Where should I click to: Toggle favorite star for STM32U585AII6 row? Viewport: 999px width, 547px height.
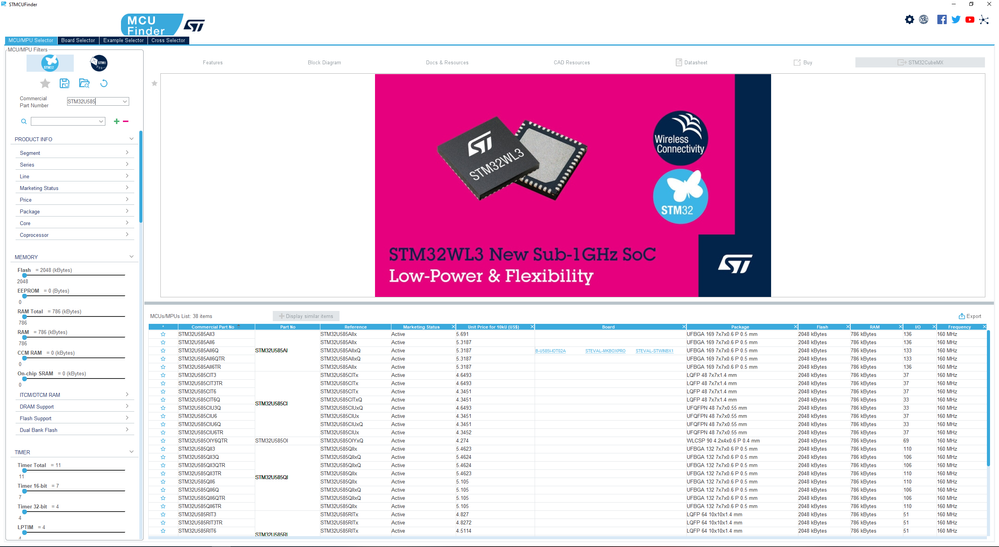pos(163,342)
